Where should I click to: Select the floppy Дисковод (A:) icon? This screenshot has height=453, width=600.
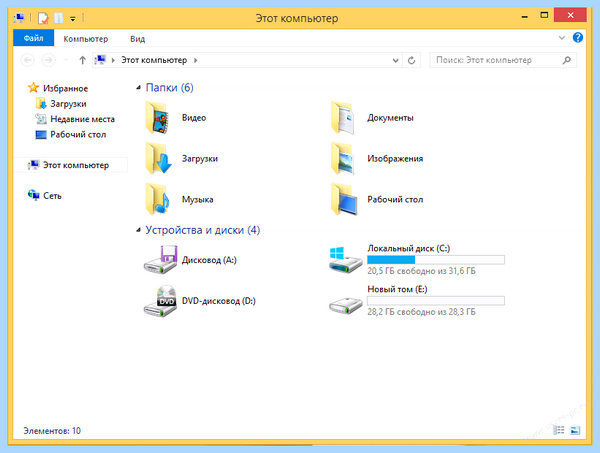coord(160,259)
